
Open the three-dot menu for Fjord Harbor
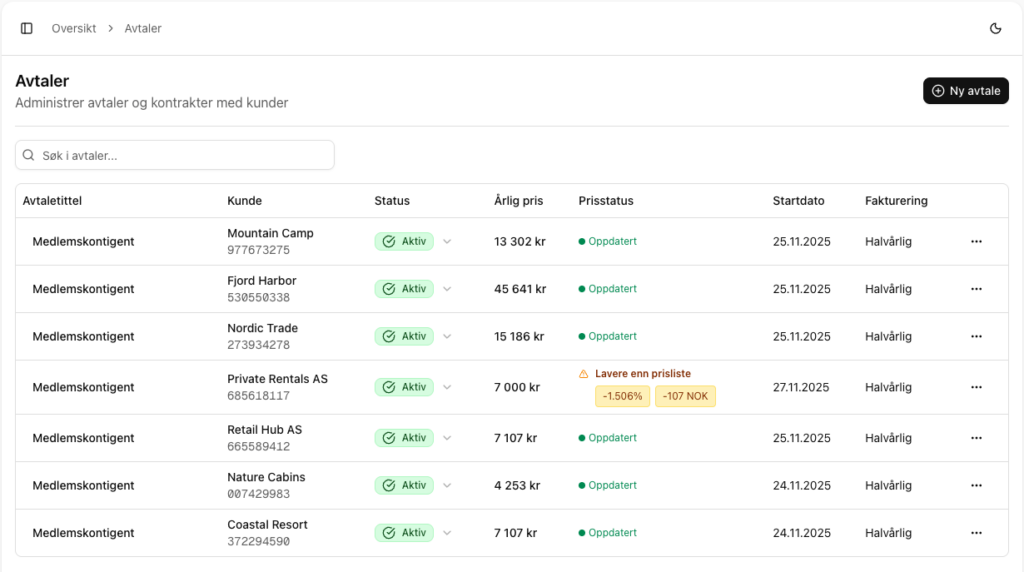pos(976,289)
